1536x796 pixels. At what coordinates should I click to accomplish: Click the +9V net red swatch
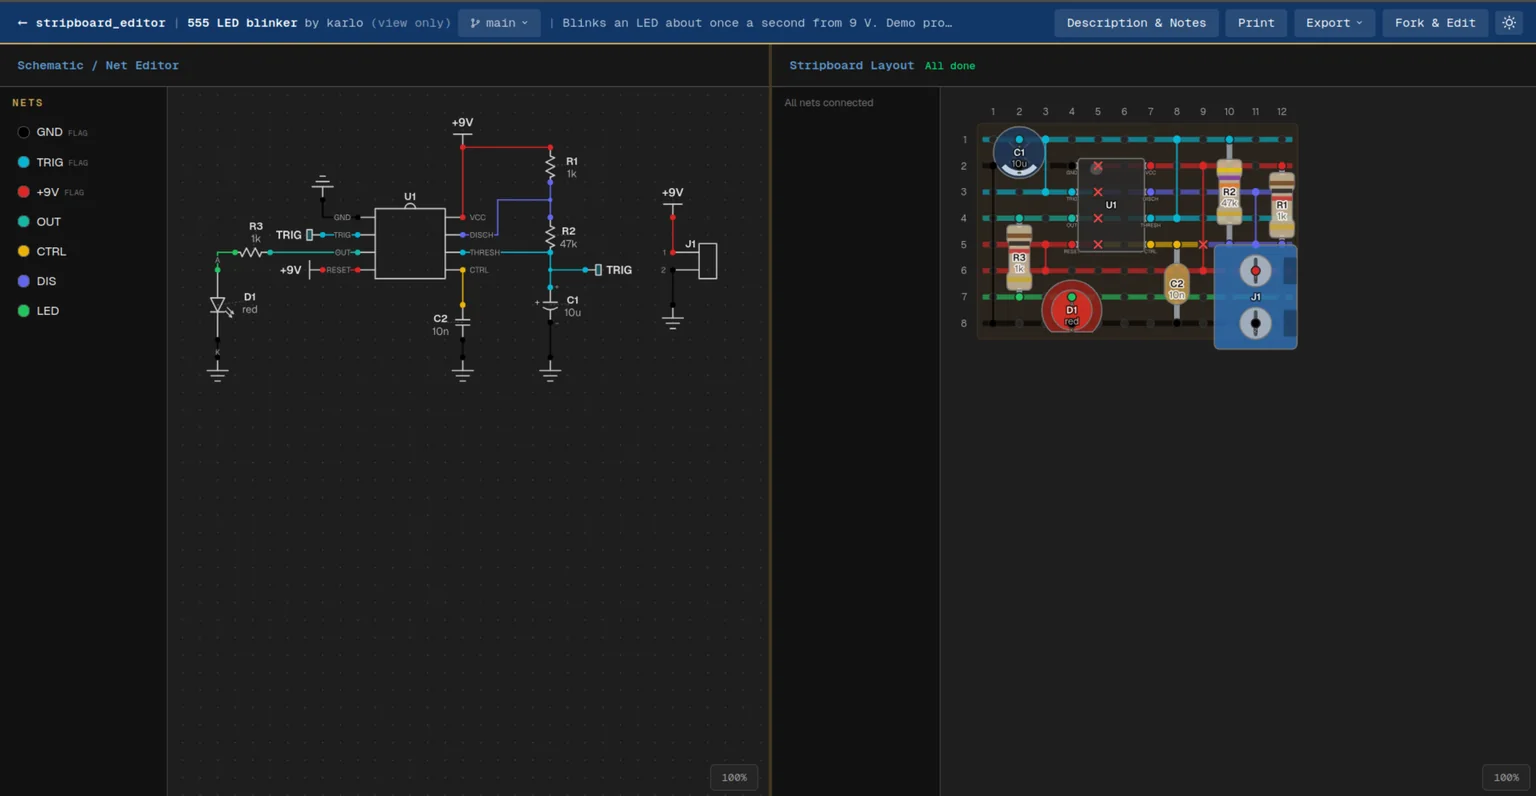(x=23, y=192)
